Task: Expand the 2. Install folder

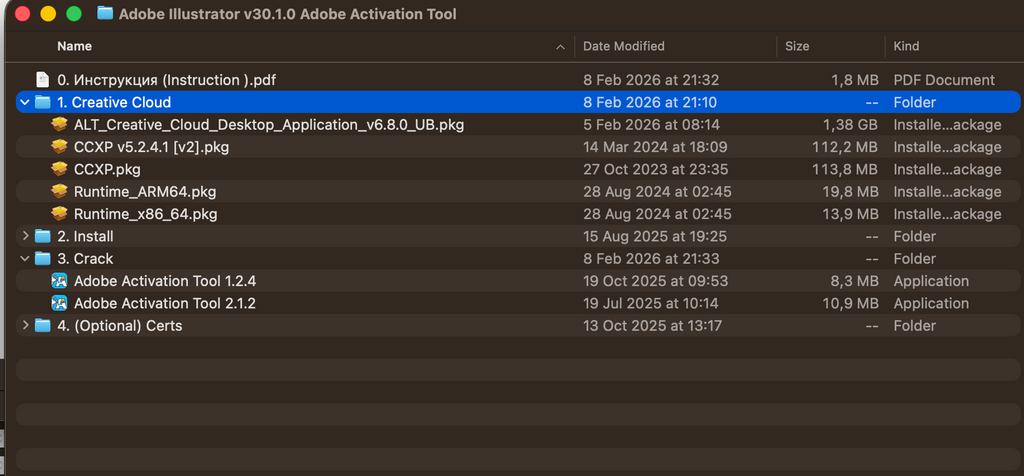Action: [25, 236]
